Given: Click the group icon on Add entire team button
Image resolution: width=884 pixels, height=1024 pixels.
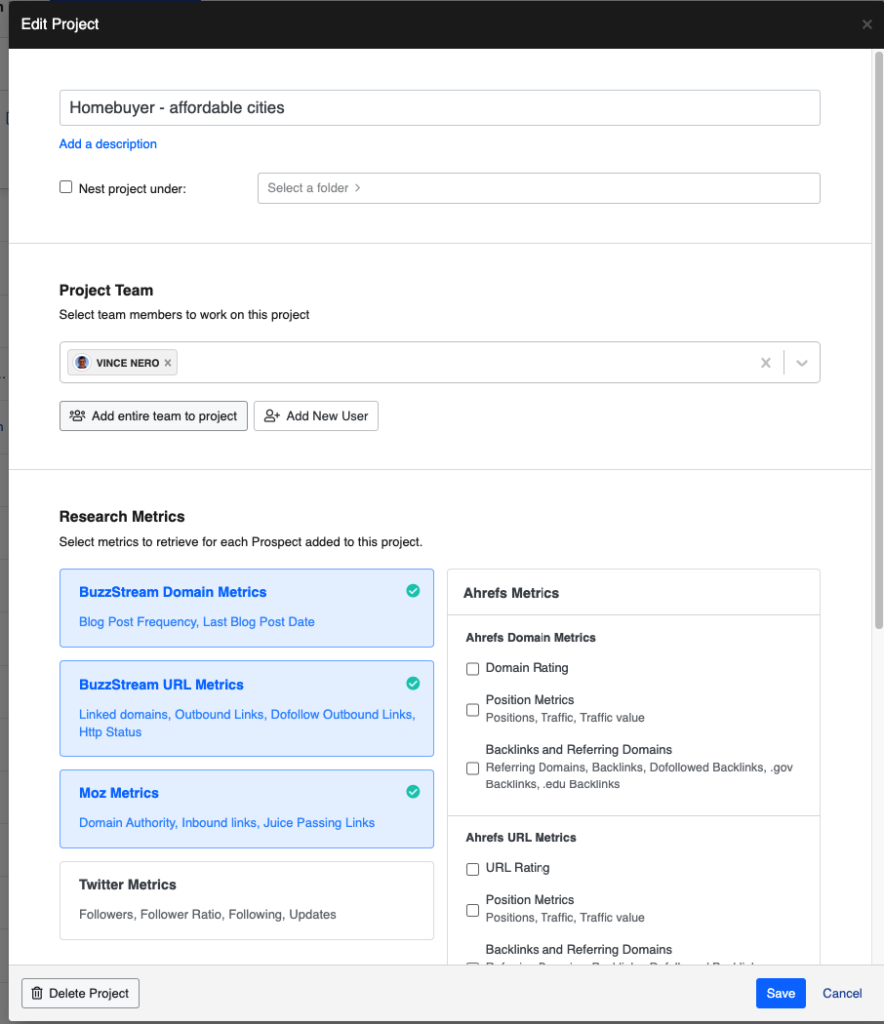Looking at the screenshot, I should [x=77, y=415].
